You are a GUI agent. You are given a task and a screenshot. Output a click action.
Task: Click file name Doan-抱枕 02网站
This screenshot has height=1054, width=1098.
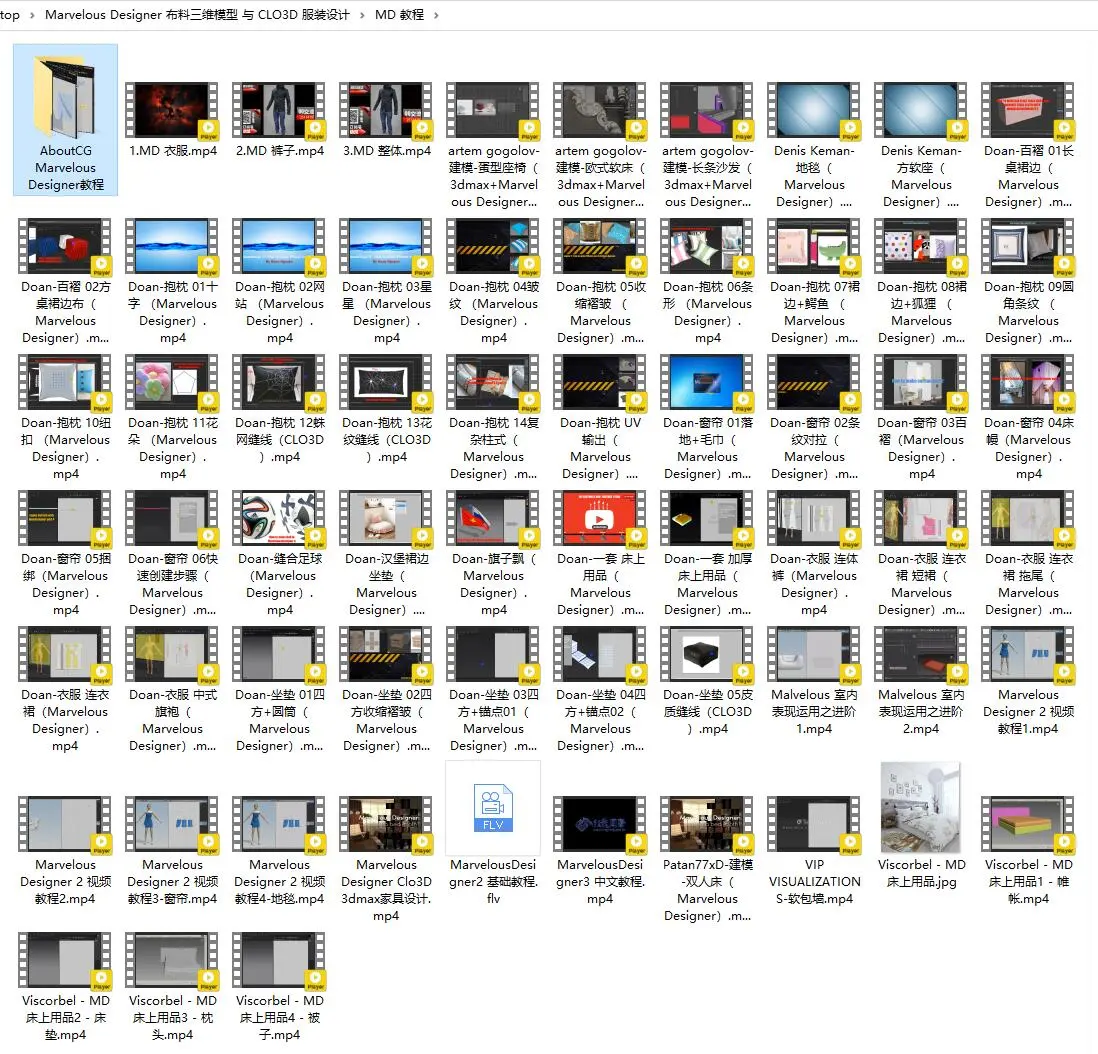(279, 312)
